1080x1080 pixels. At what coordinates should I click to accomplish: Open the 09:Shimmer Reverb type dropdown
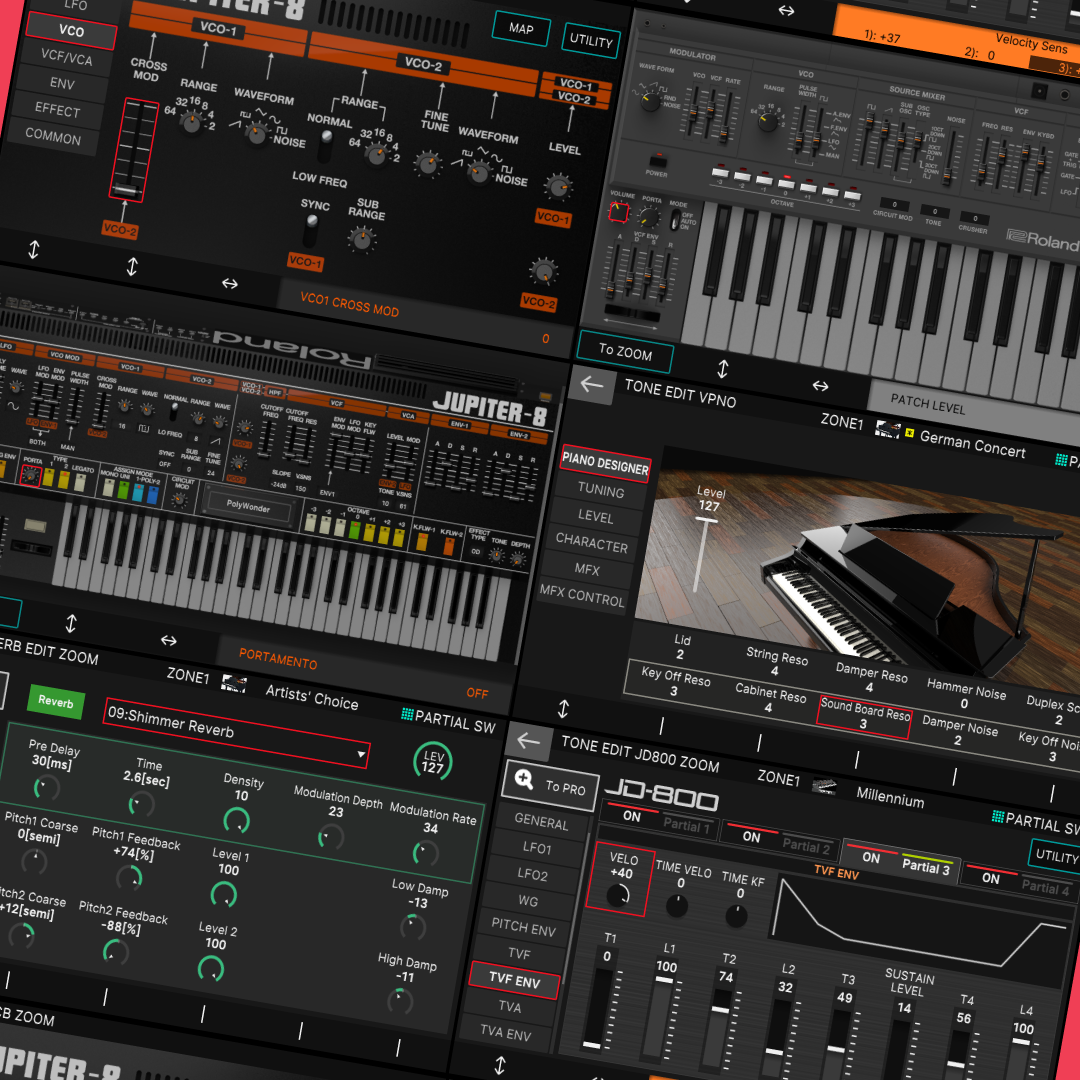[236, 732]
